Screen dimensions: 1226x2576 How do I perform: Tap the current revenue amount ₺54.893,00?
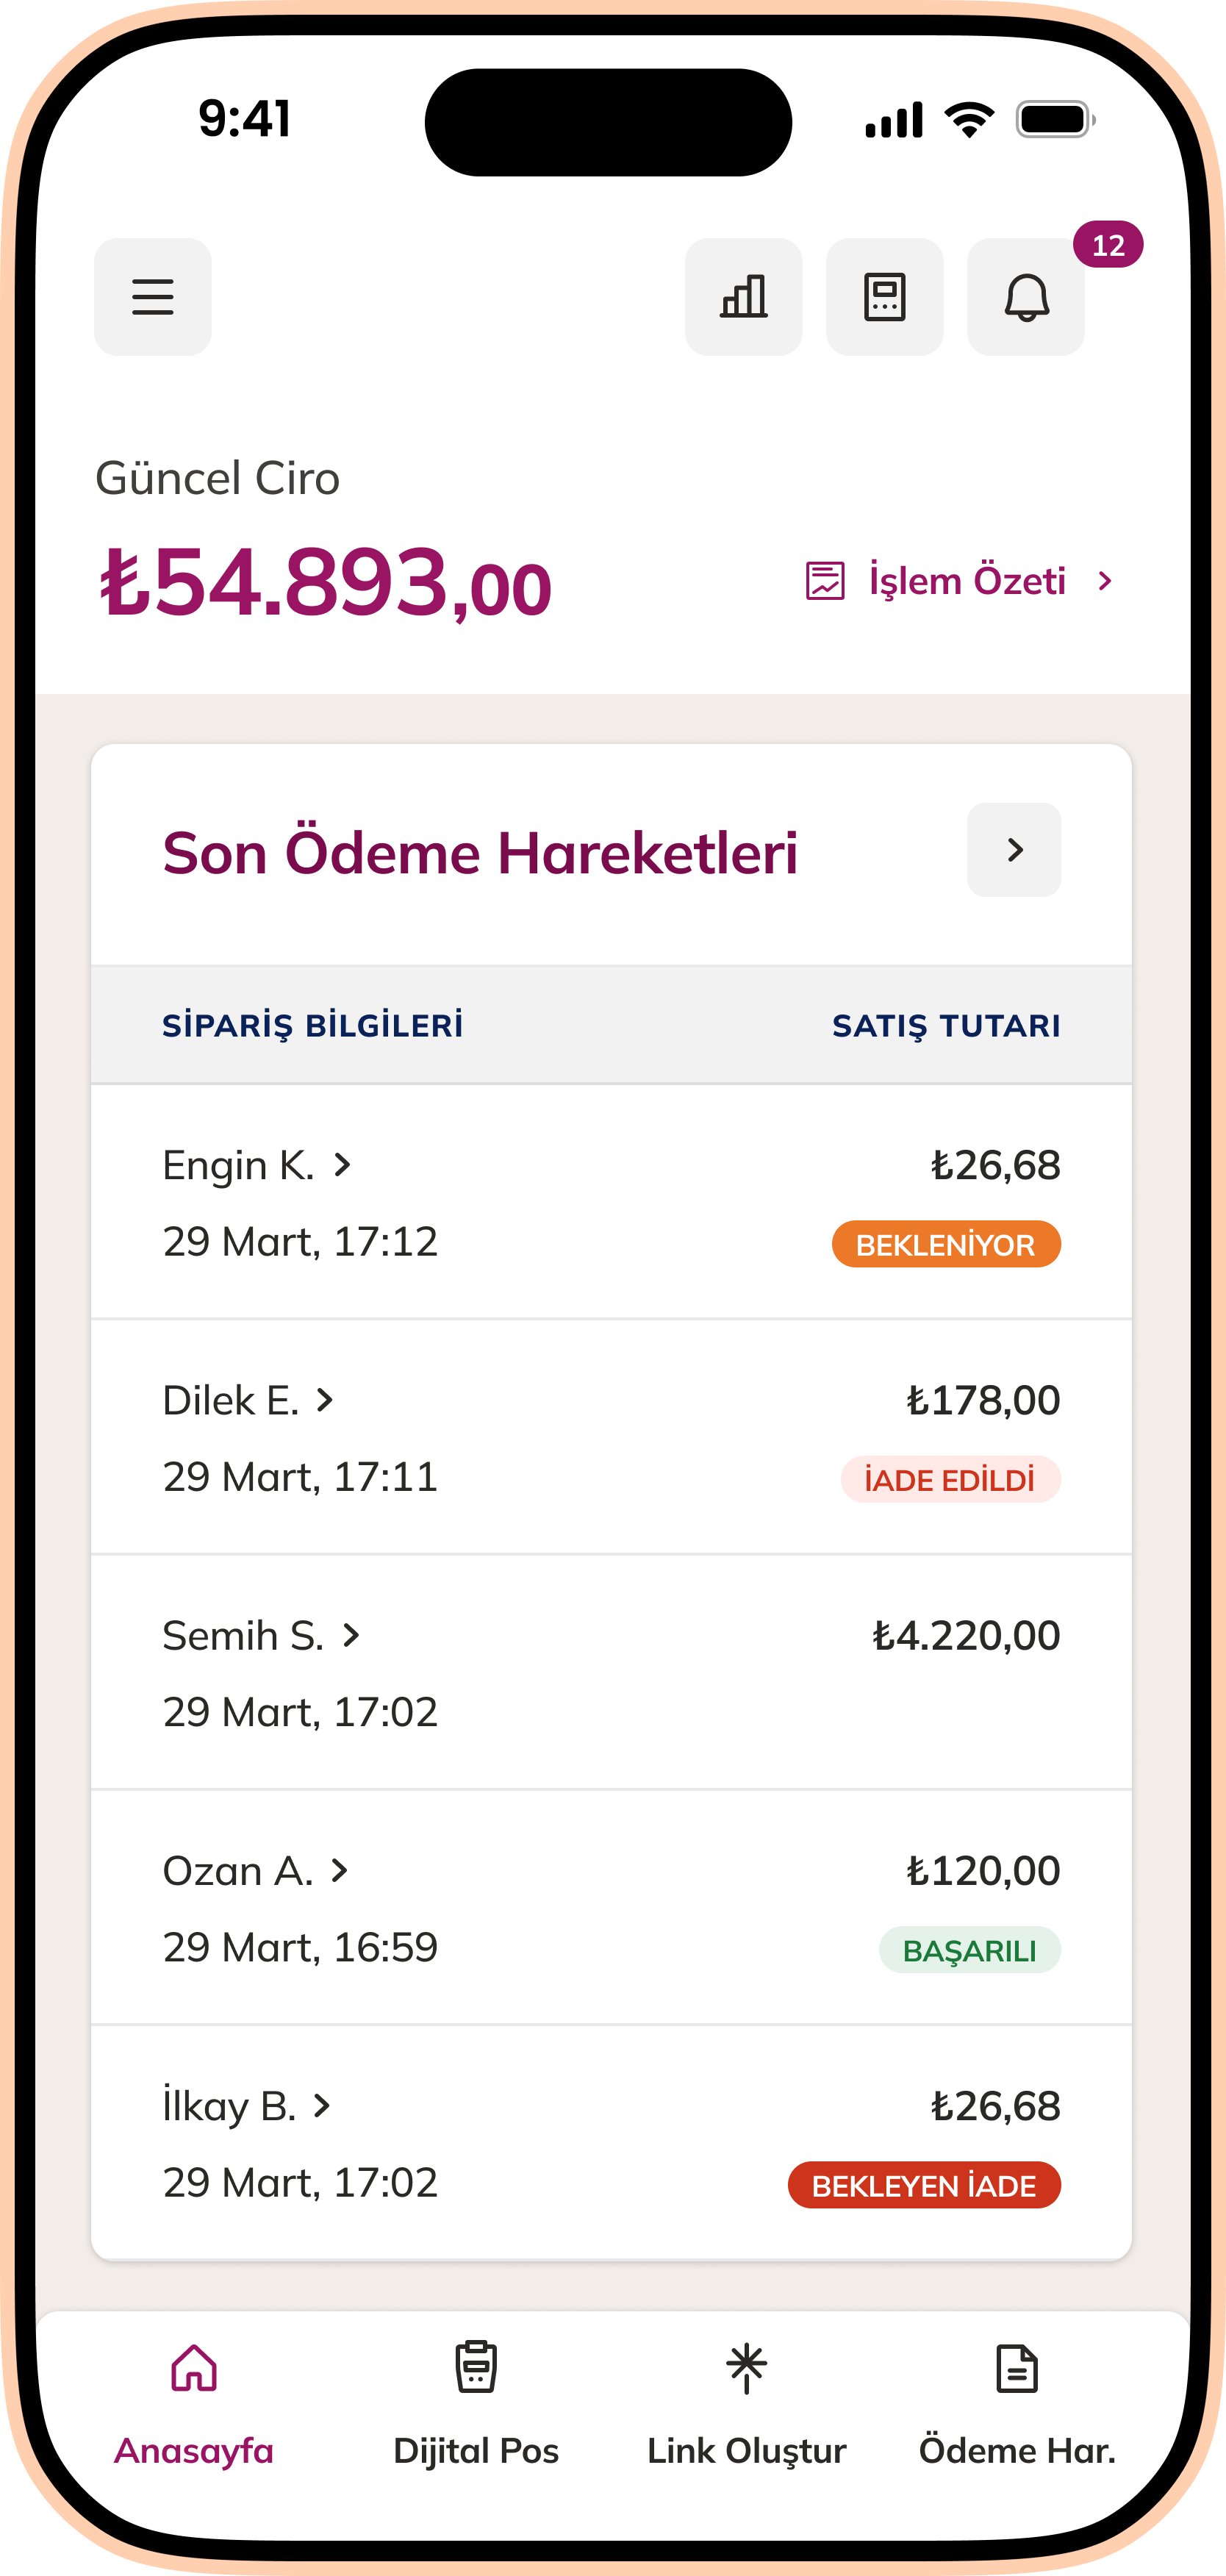point(326,583)
